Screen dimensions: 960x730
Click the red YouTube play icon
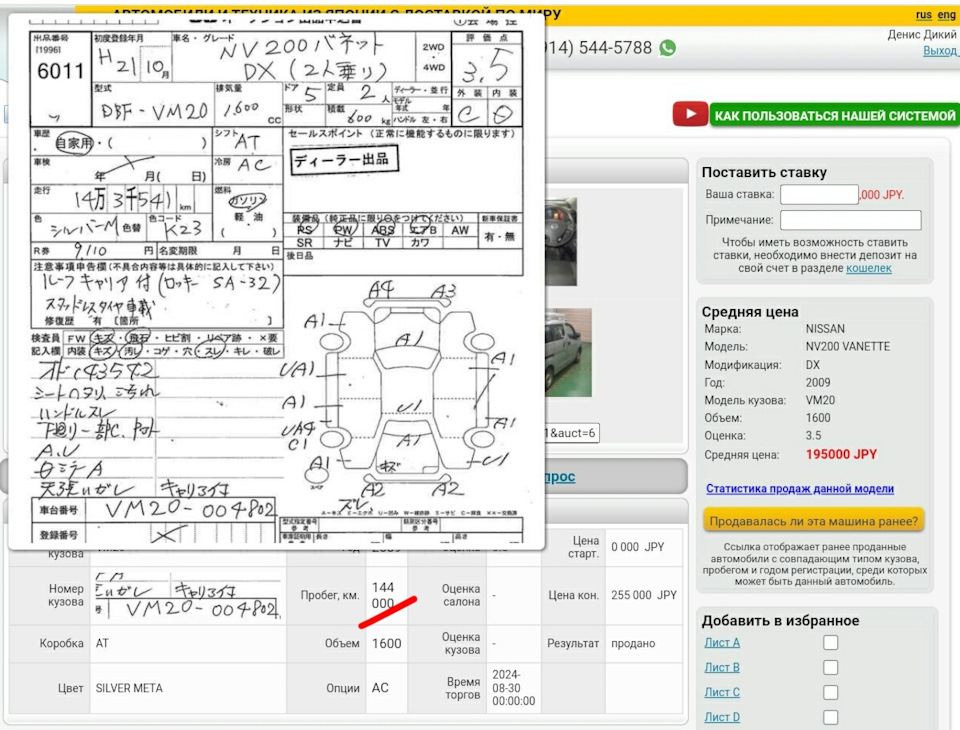click(690, 115)
